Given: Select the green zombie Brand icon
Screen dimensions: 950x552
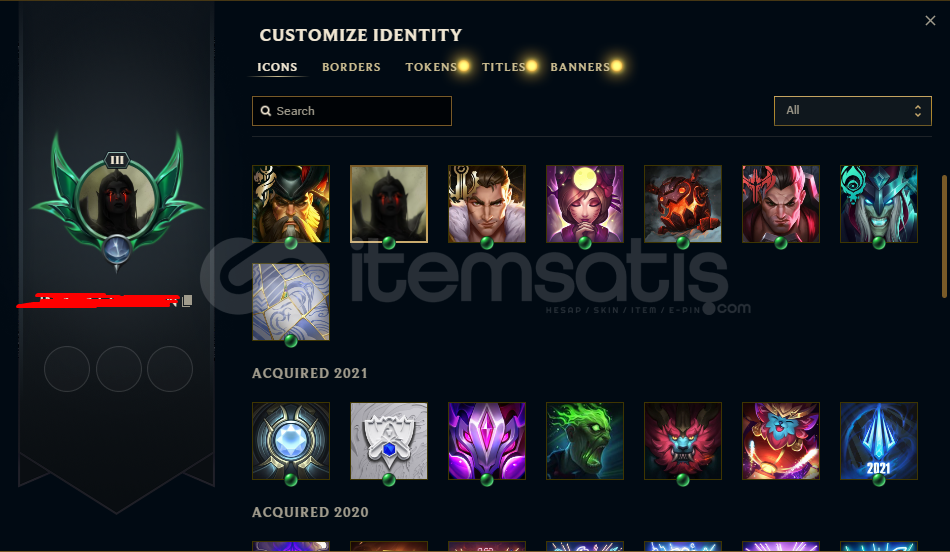Looking at the screenshot, I should [x=585, y=441].
